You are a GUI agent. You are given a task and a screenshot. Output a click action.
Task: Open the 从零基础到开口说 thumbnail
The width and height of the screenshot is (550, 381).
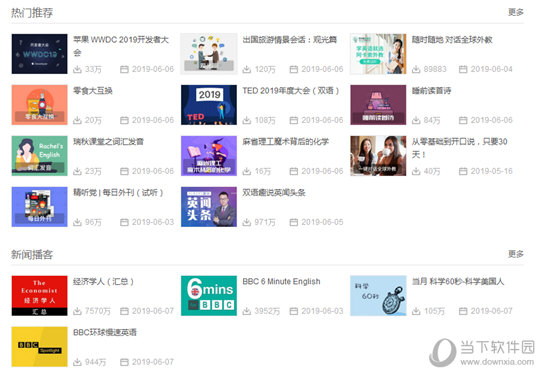pos(378,156)
